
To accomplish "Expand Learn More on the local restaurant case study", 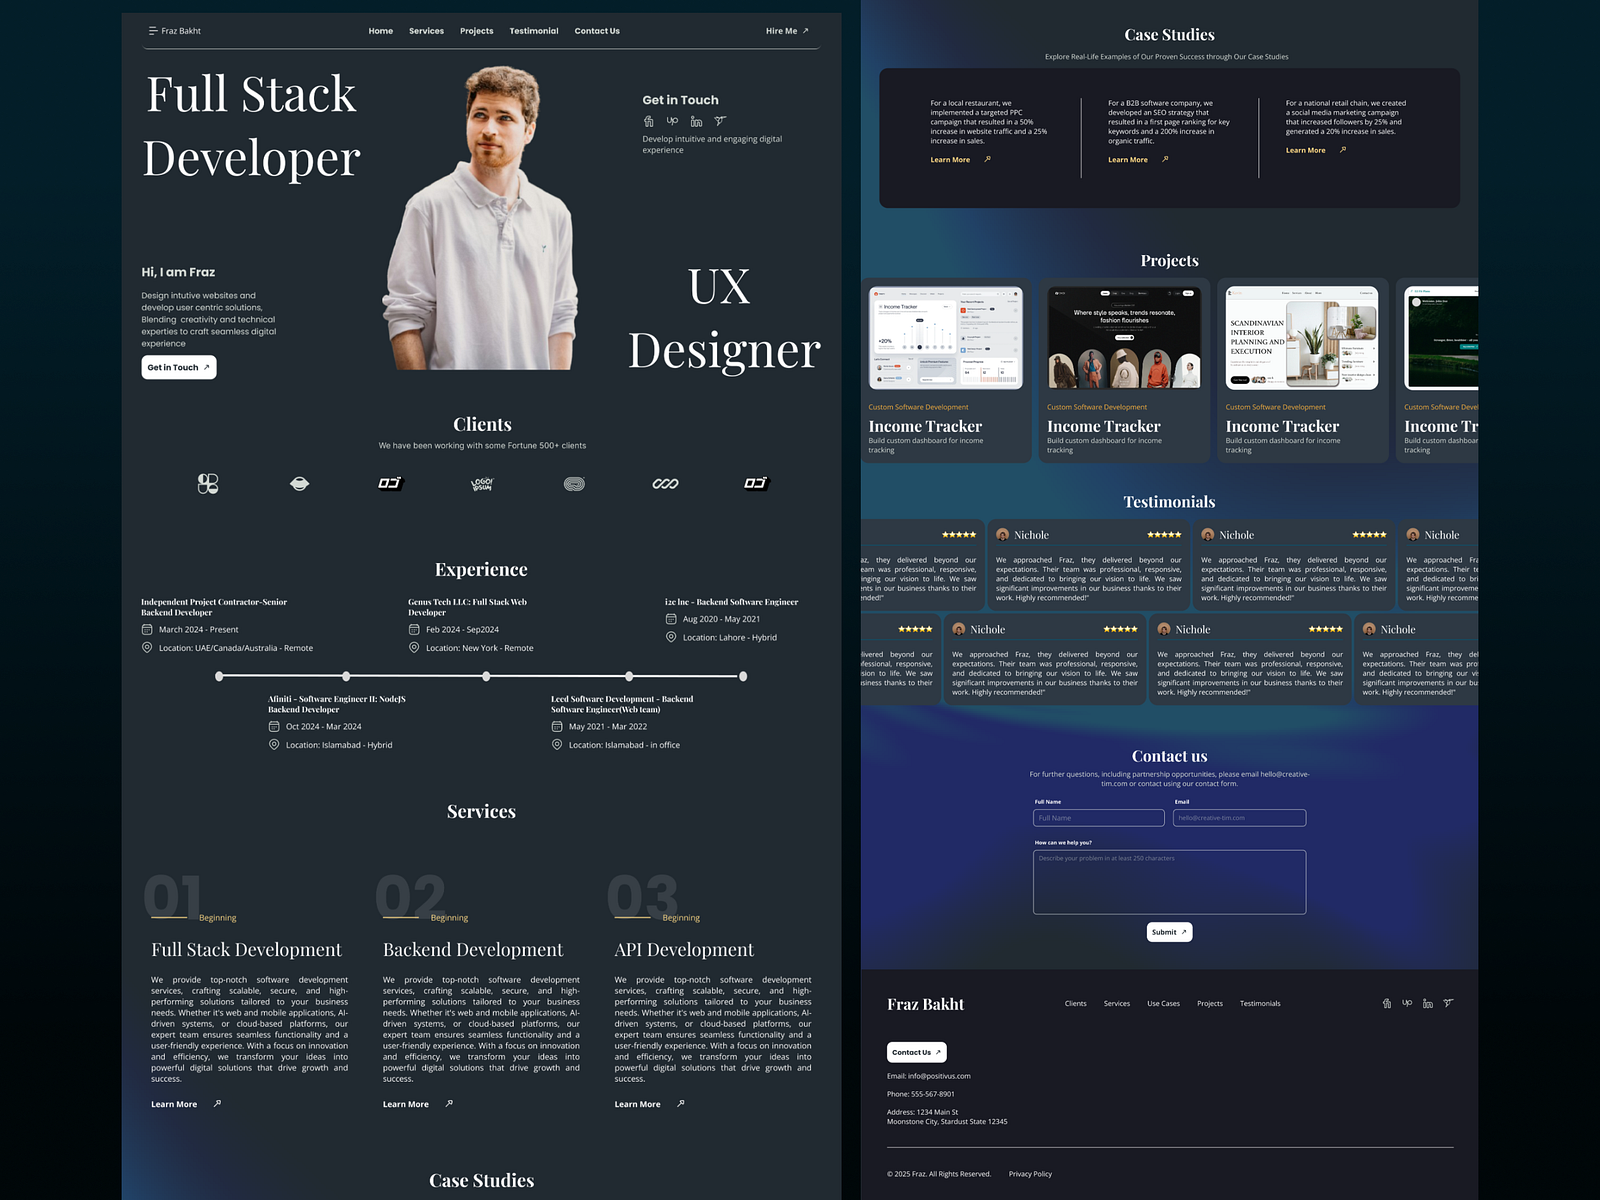I will click(x=950, y=159).
